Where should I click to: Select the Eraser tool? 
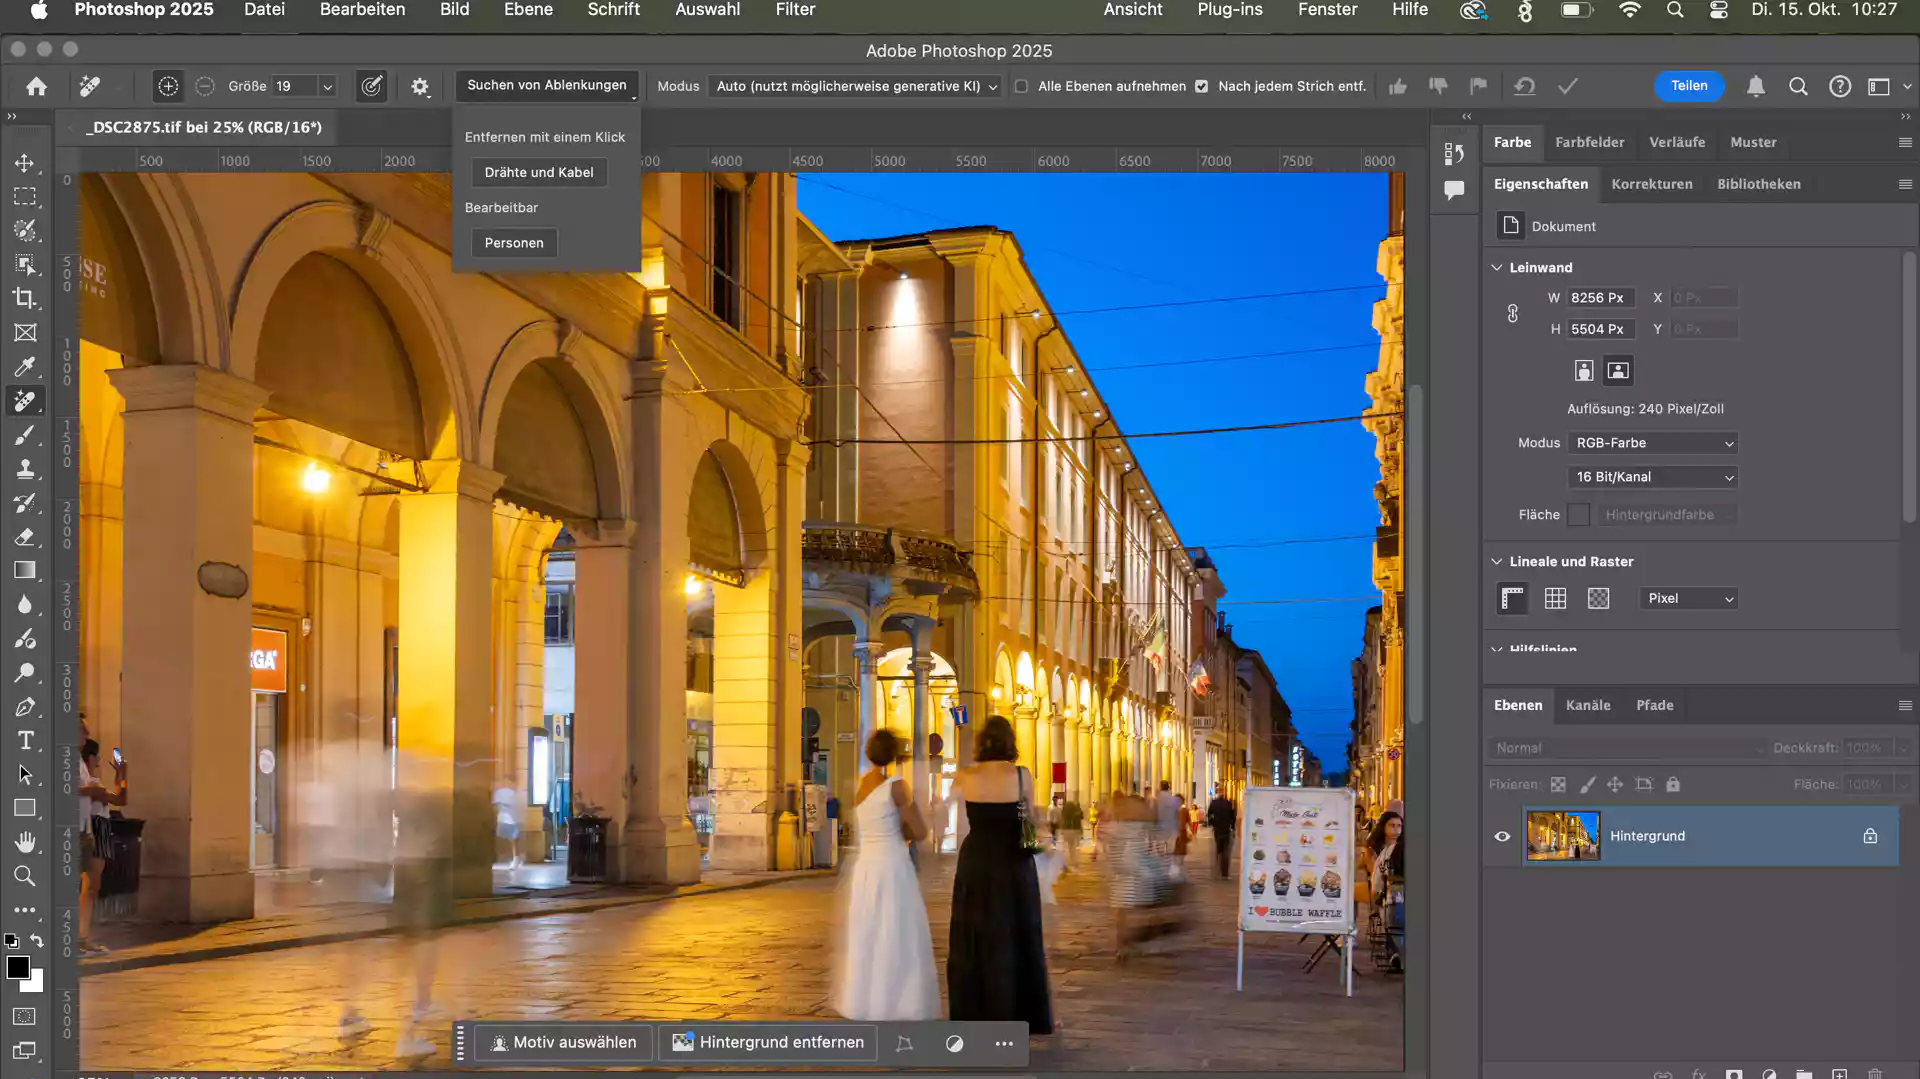tap(25, 537)
